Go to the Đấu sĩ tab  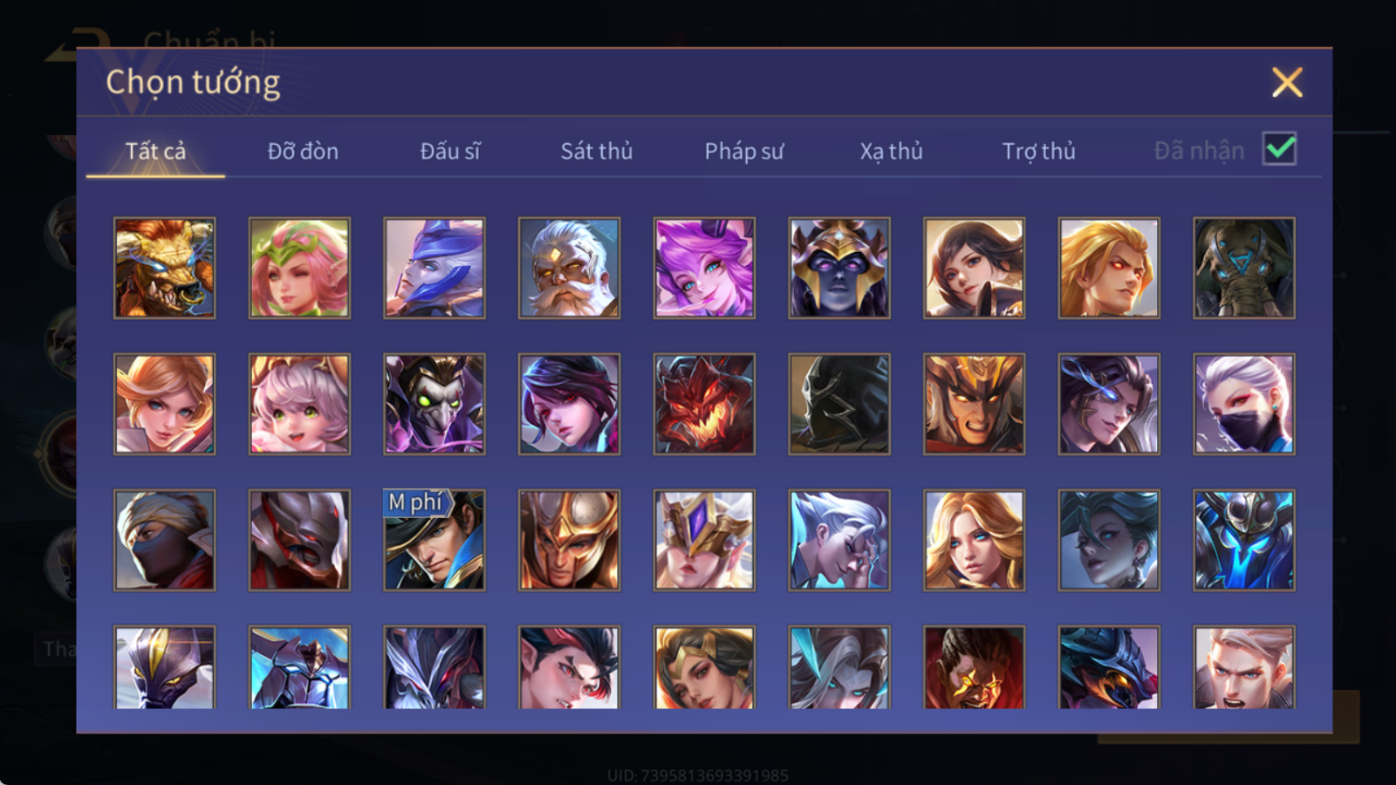tap(450, 151)
